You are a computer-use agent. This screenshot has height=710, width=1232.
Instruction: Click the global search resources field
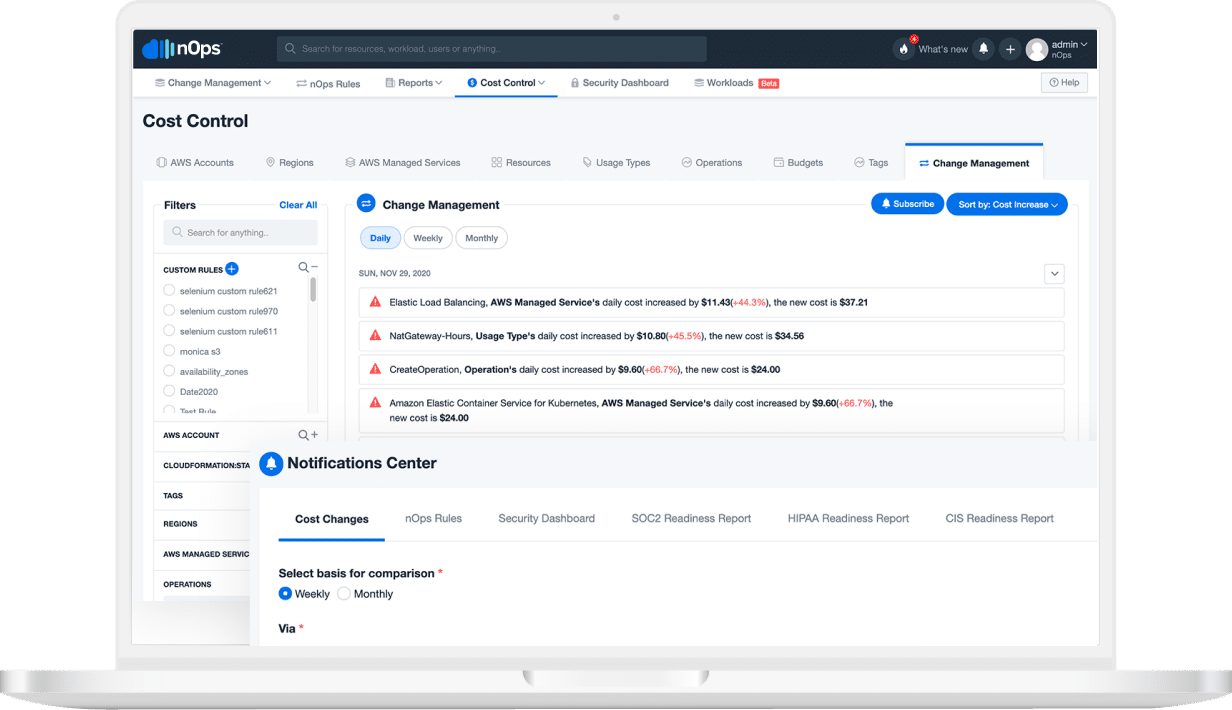coord(492,49)
